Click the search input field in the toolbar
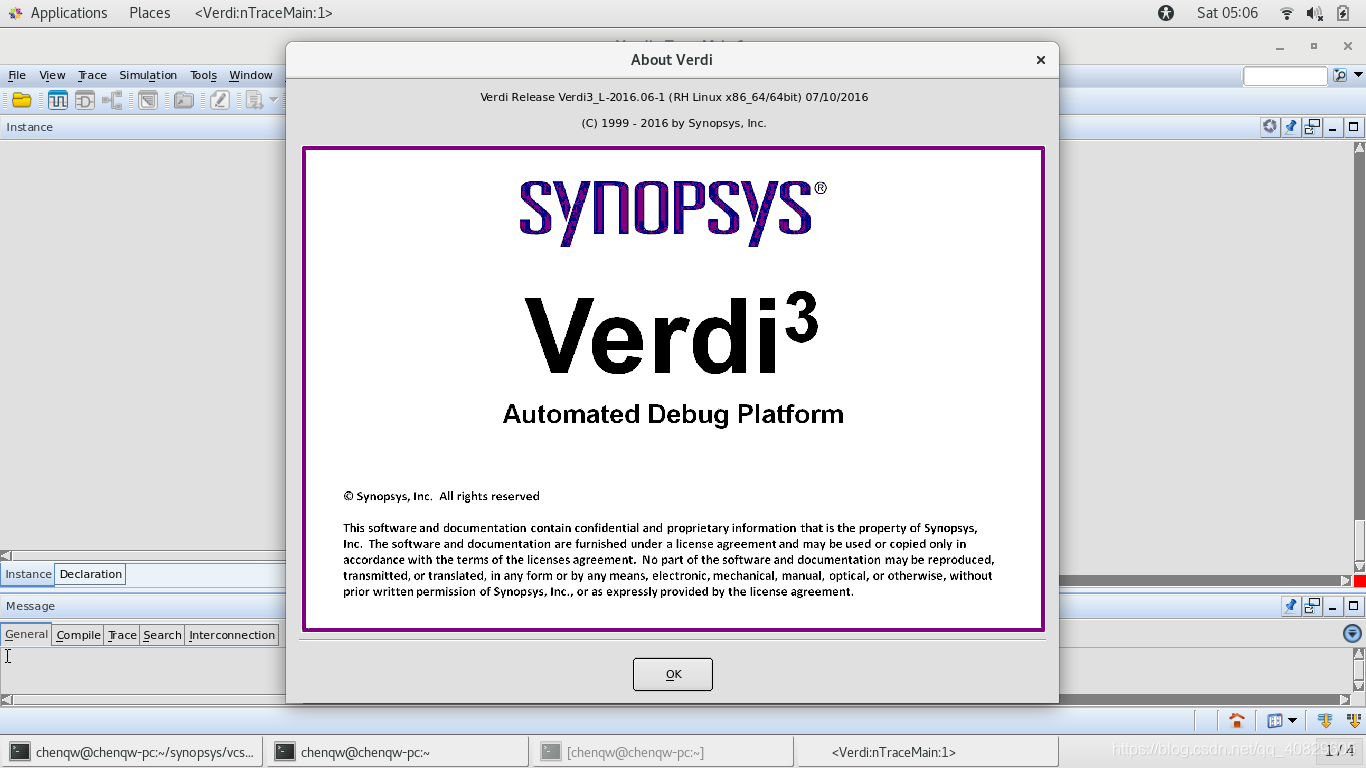Image resolution: width=1366 pixels, height=768 pixels. 1285,76
